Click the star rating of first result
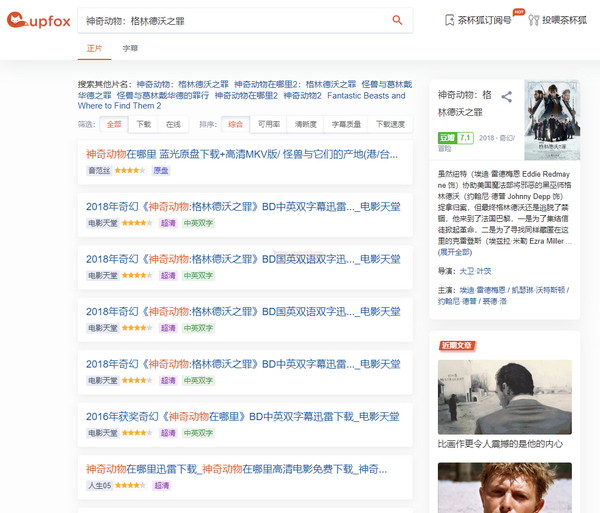Screen dimensions: 600x513 (130, 171)
